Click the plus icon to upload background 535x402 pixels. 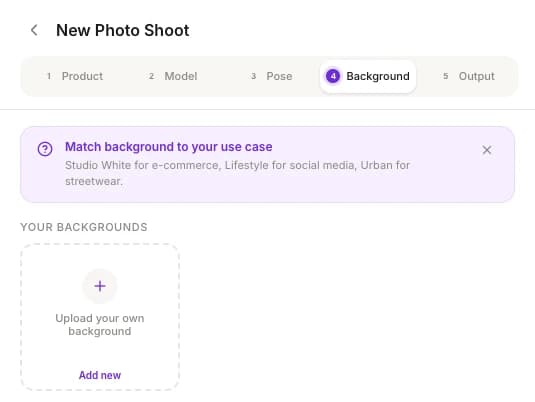click(x=100, y=286)
